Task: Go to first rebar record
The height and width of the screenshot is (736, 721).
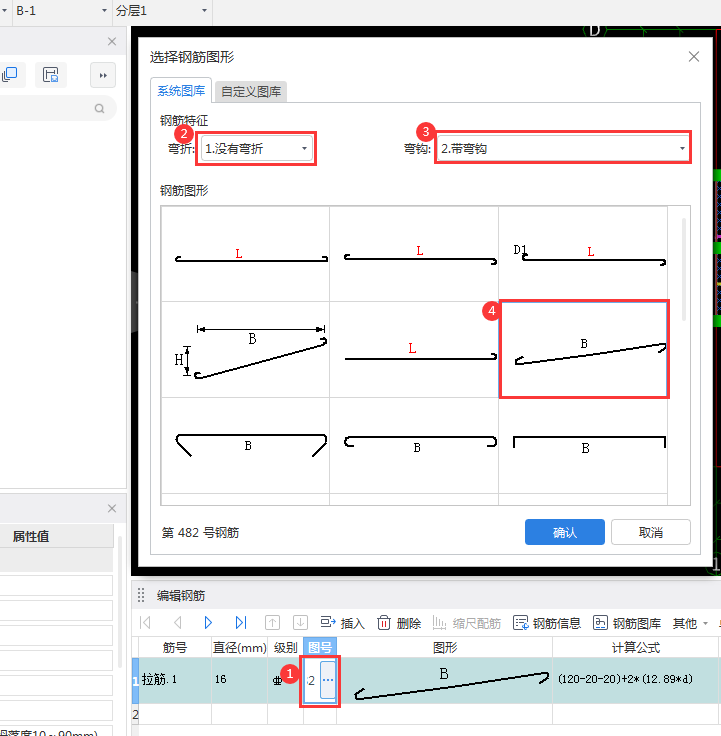Action: coord(146,623)
